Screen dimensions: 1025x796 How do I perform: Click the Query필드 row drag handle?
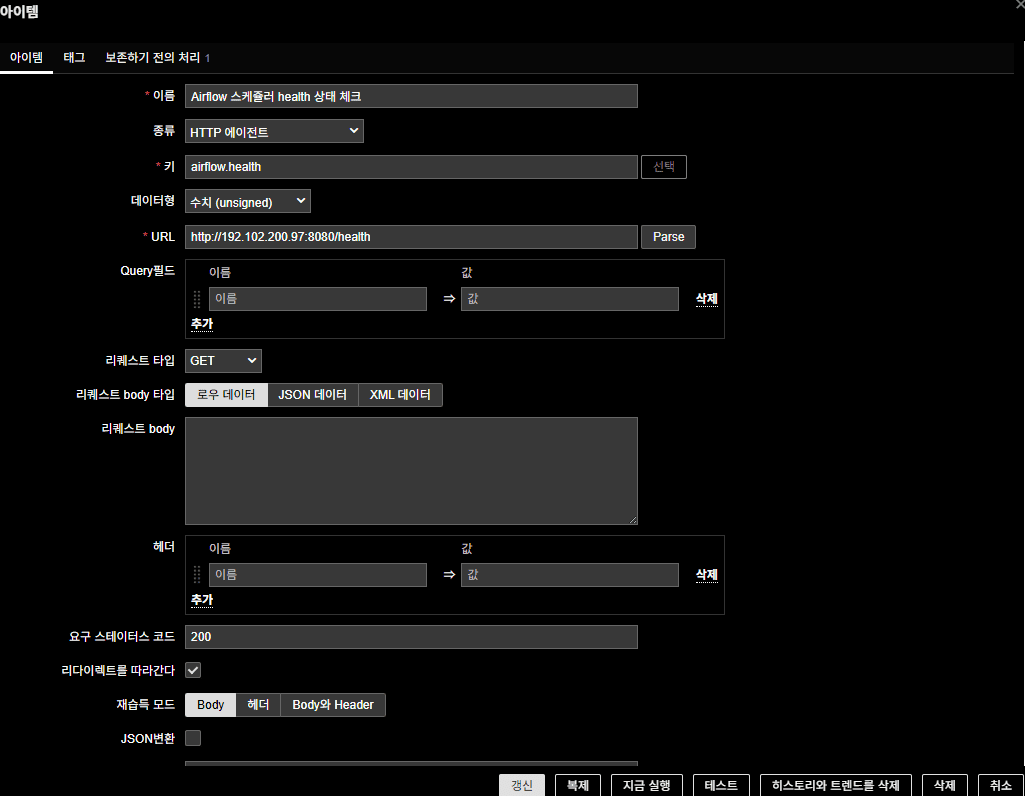(196, 298)
